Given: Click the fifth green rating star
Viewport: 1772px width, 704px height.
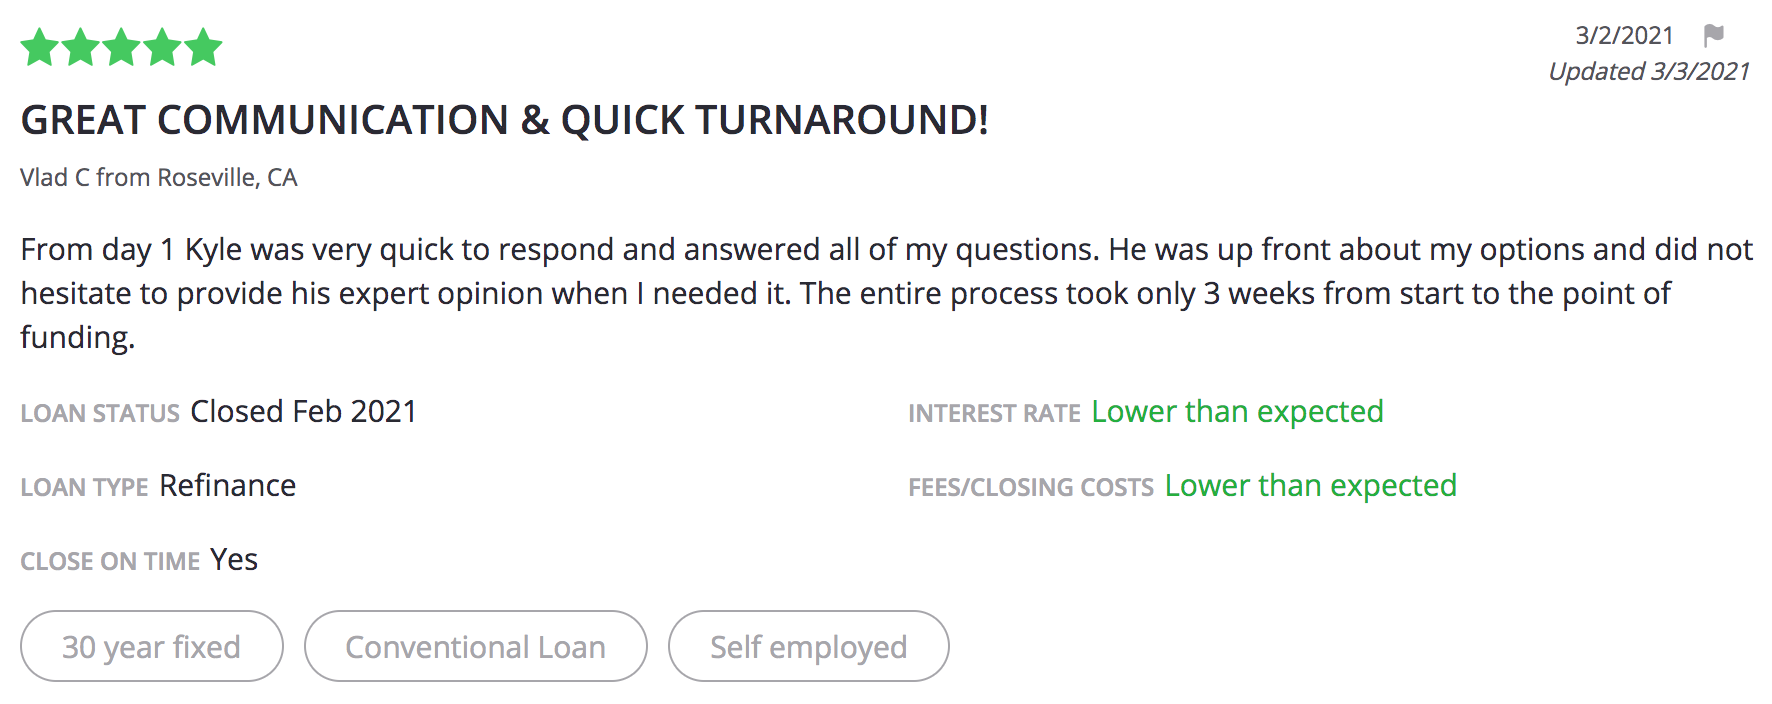Looking at the screenshot, I should [x=203, y=47].
